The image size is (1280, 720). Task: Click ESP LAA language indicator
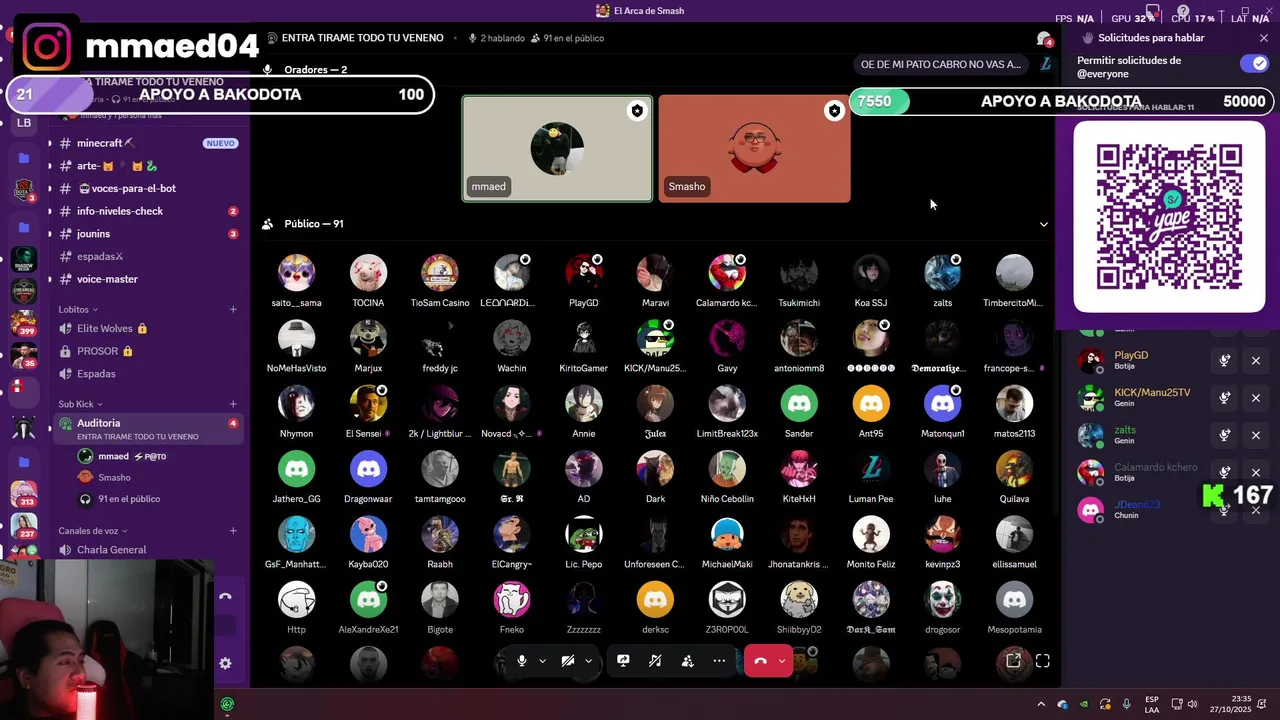coord(1152,704)
